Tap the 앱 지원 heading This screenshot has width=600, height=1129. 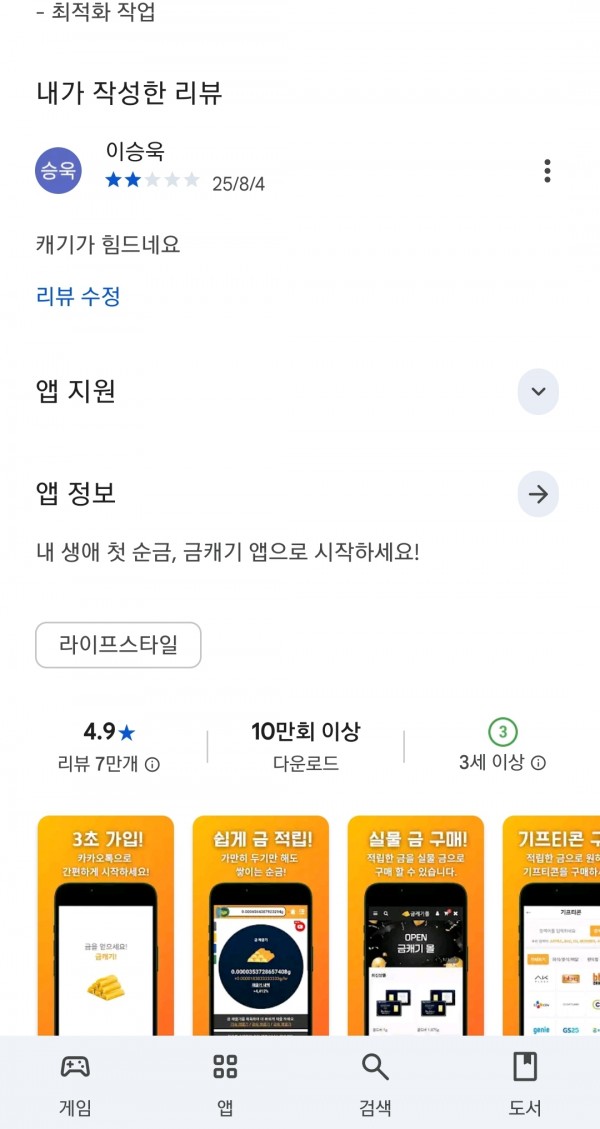(x=76, y=392)
